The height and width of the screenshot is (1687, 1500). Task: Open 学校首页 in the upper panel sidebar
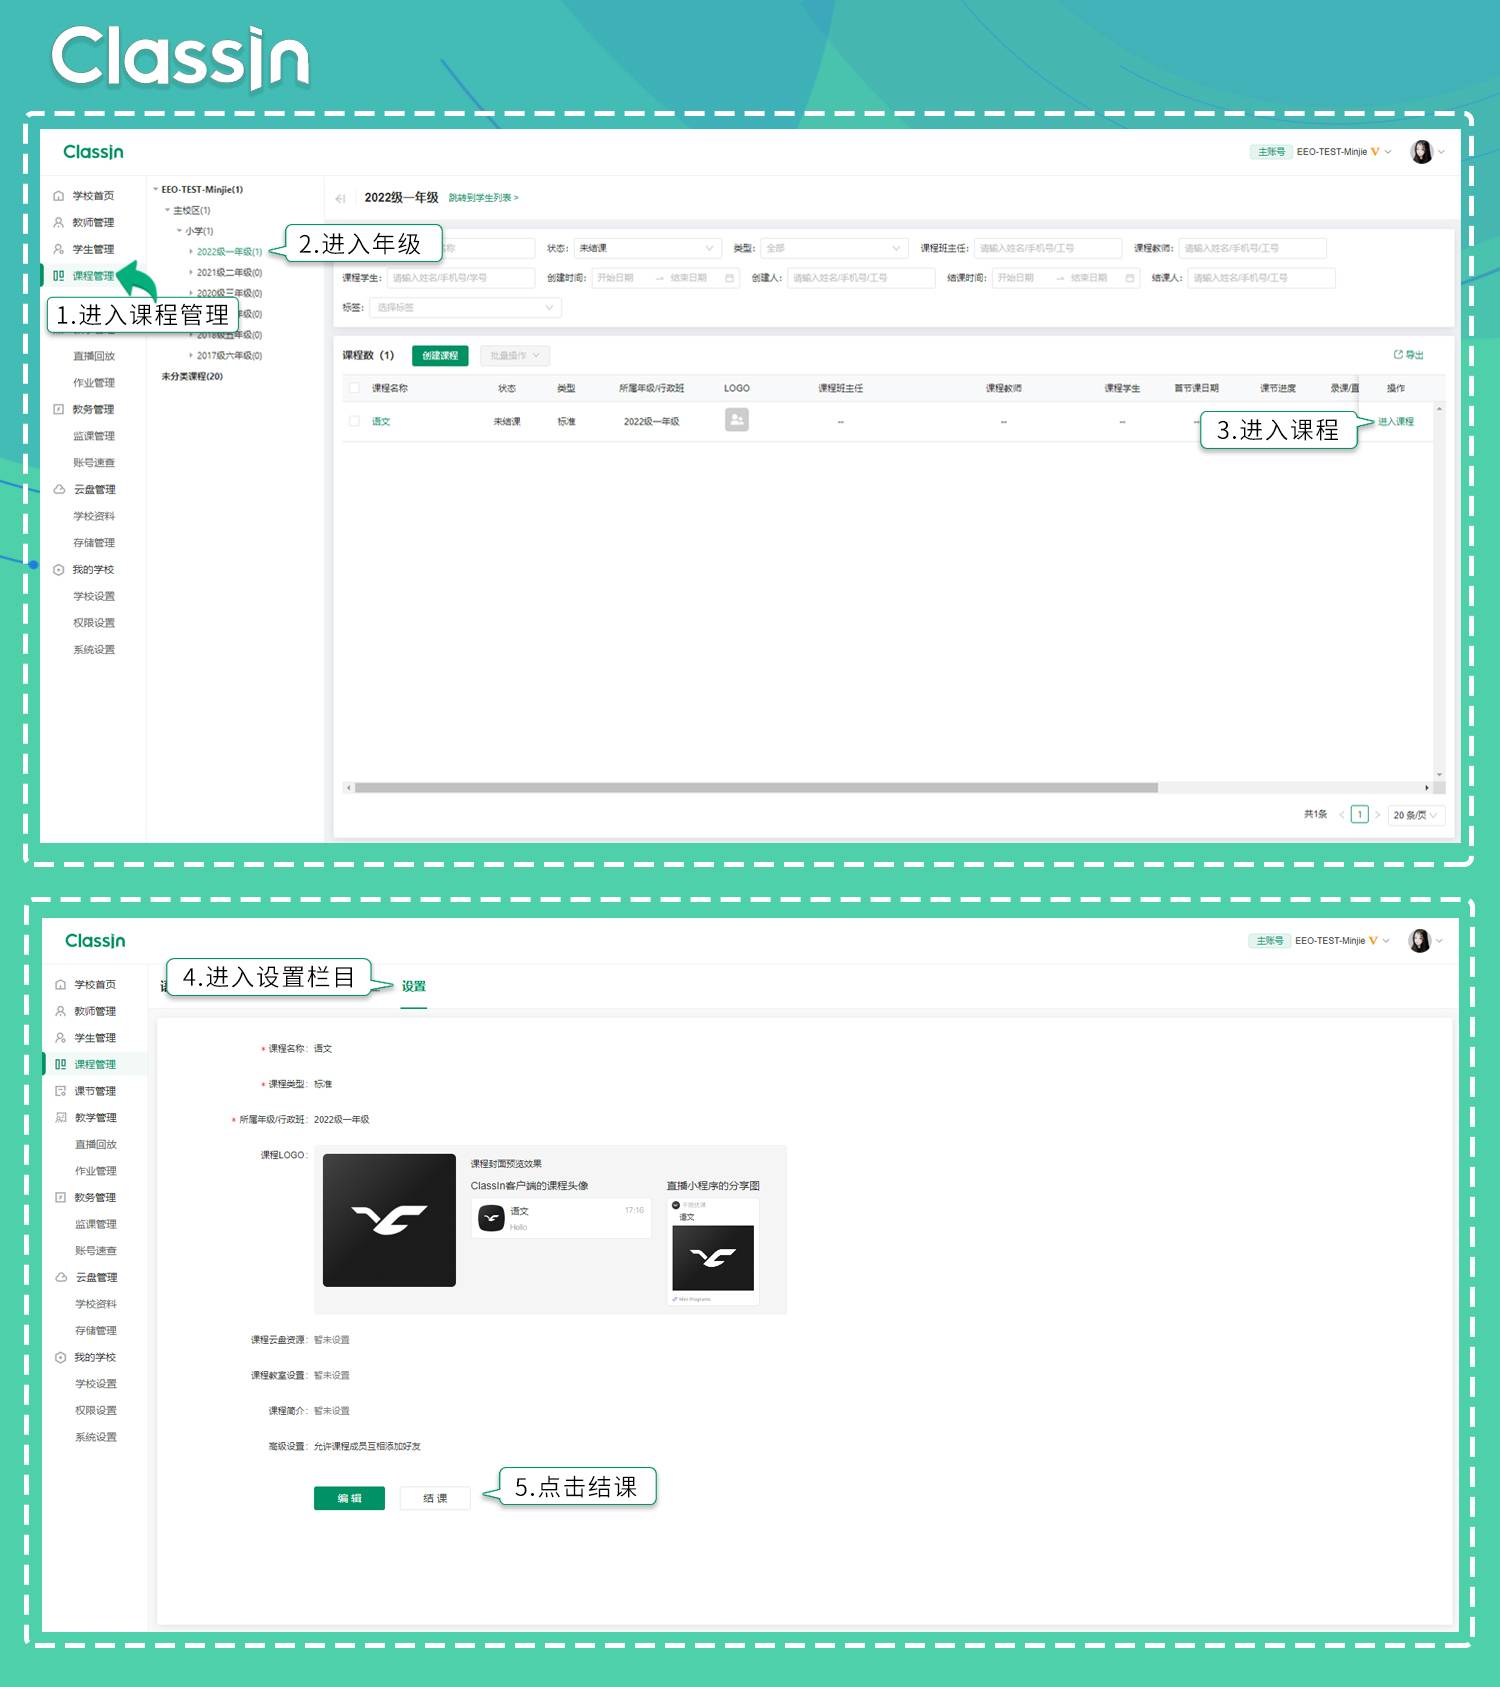[93, 196]
